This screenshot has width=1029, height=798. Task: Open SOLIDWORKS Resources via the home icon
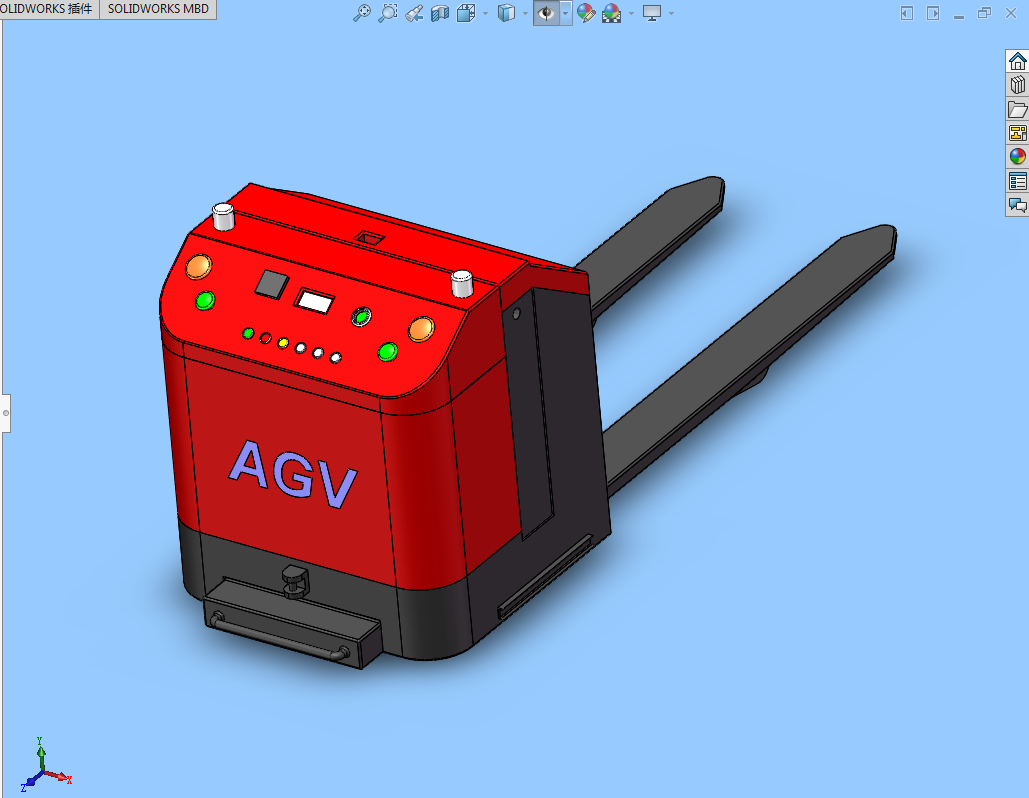click(1017, 60)
